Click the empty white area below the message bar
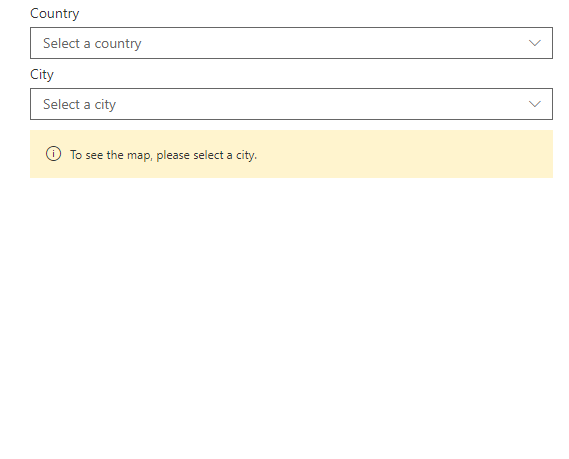Image resolution: width=569 pixels, height=459 pixels. point(291,316)
